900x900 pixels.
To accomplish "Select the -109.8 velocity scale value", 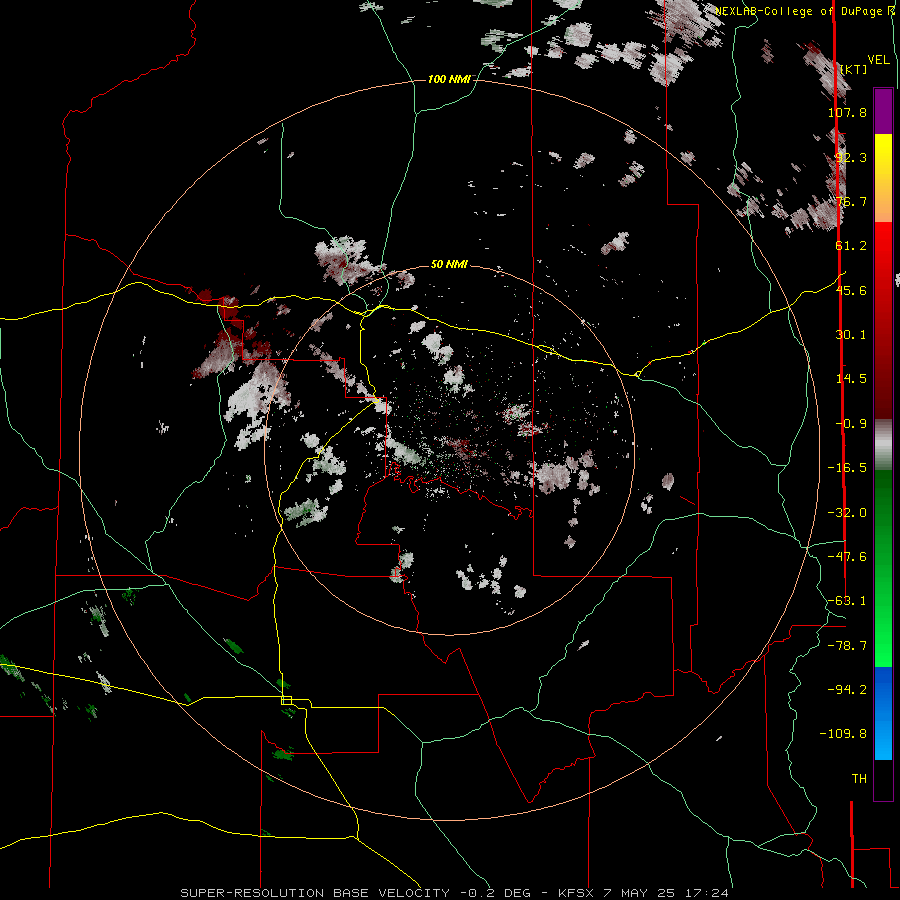I will [x=843, y=734].
